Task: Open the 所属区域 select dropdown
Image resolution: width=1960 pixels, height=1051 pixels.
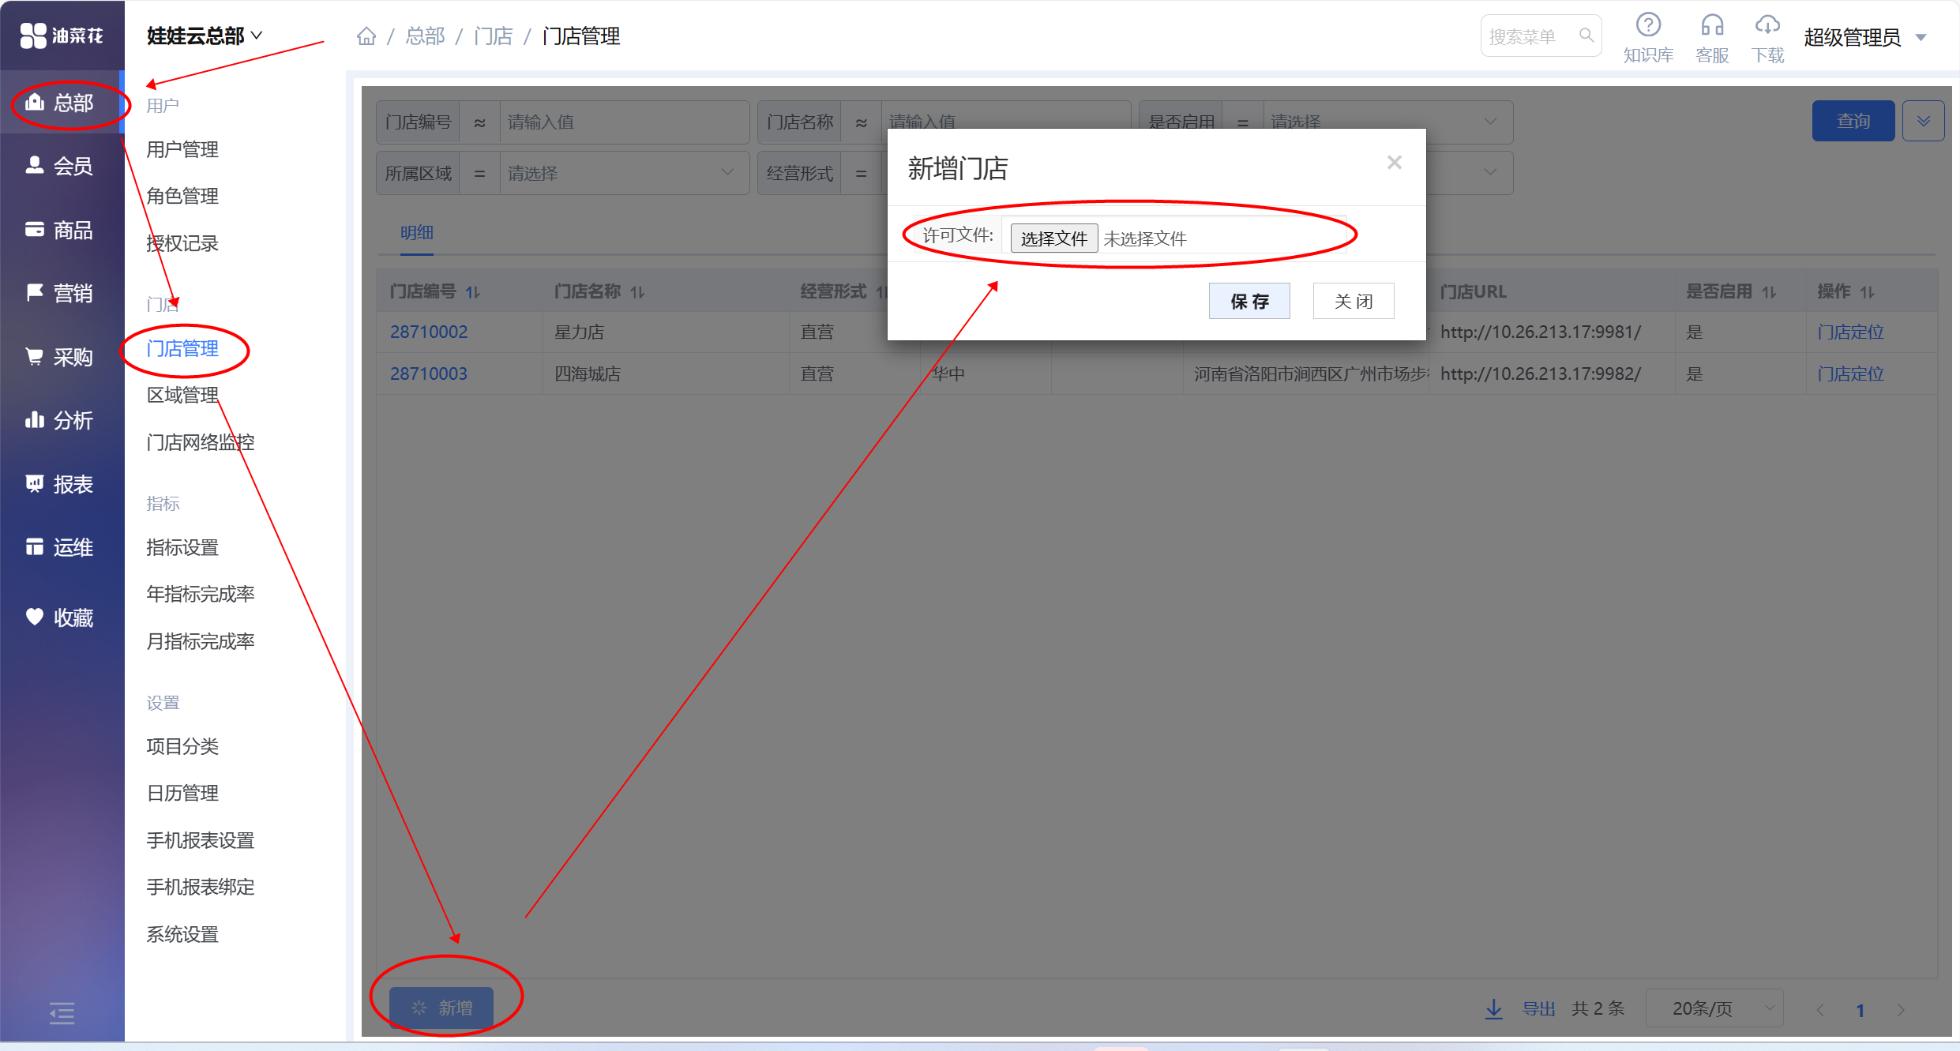Action: pyautogui.click(x=623, y=173)
